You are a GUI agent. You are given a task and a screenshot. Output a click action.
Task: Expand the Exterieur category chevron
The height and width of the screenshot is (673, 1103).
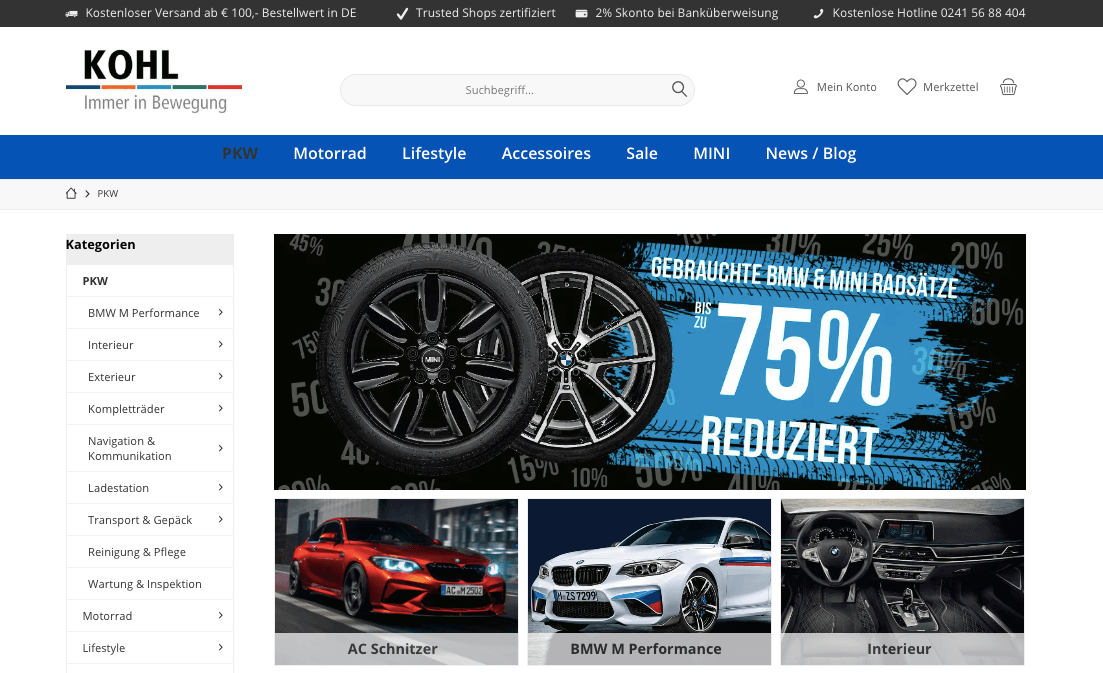[220, 376]
